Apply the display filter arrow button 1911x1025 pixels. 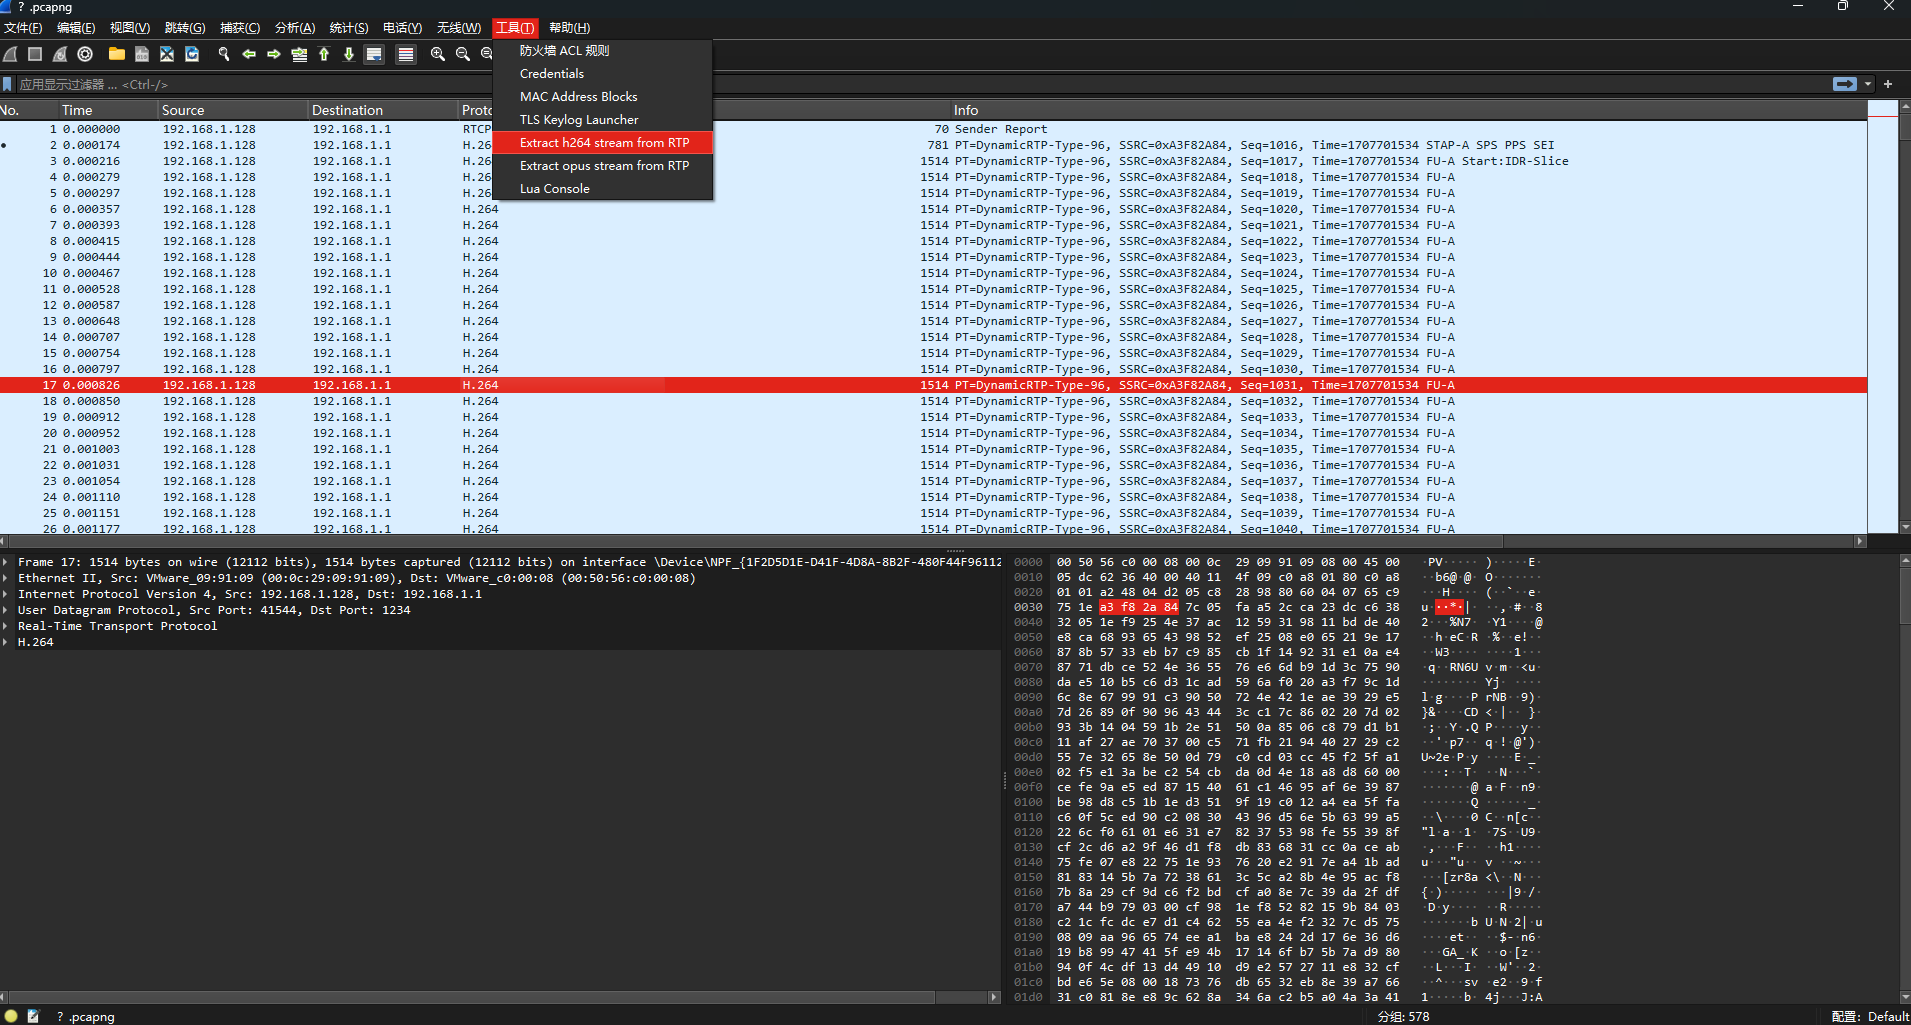(1845, 84)
